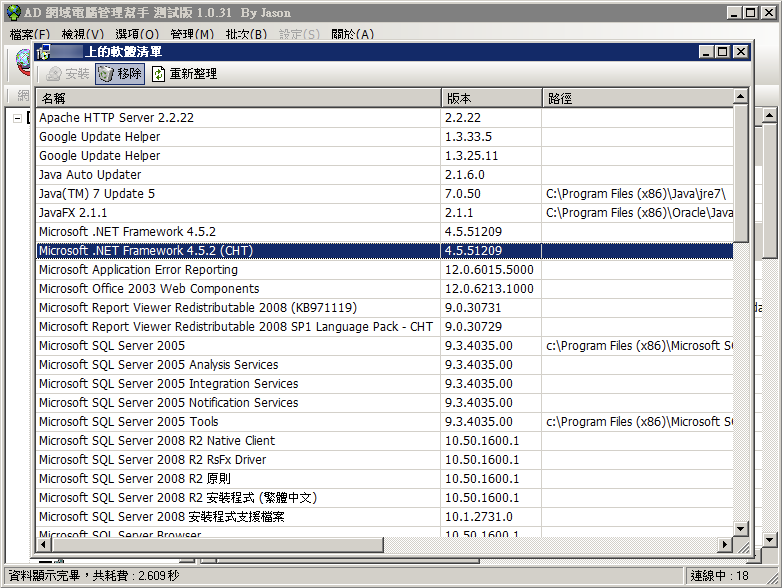Click the vertical scrollbar thumb in list
Viewport: 782px width, 588px height.
pyautogui.click(x=740, y=173)
